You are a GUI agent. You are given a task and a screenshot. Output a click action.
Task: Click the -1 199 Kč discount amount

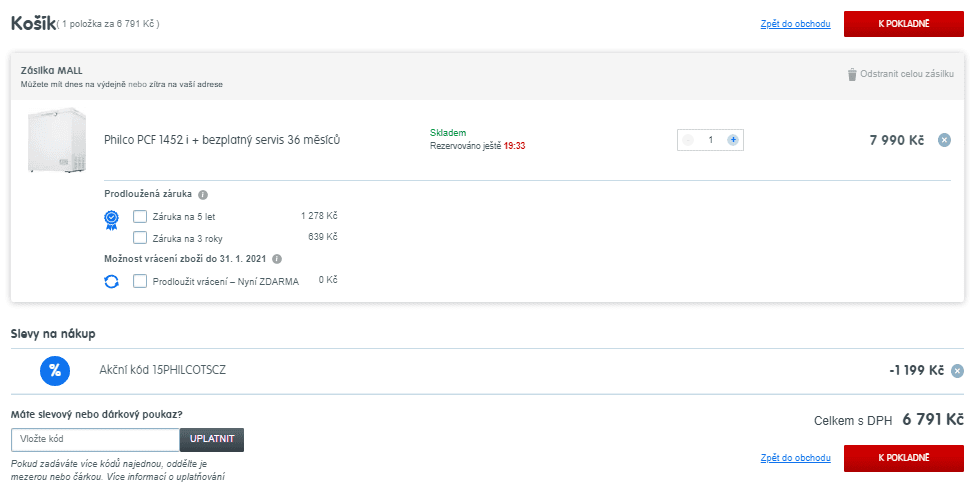(917, 370)
